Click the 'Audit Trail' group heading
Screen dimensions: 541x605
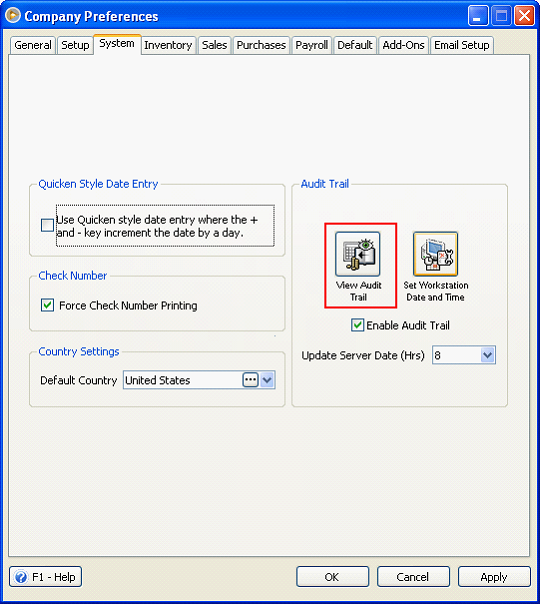click(325, 184)
